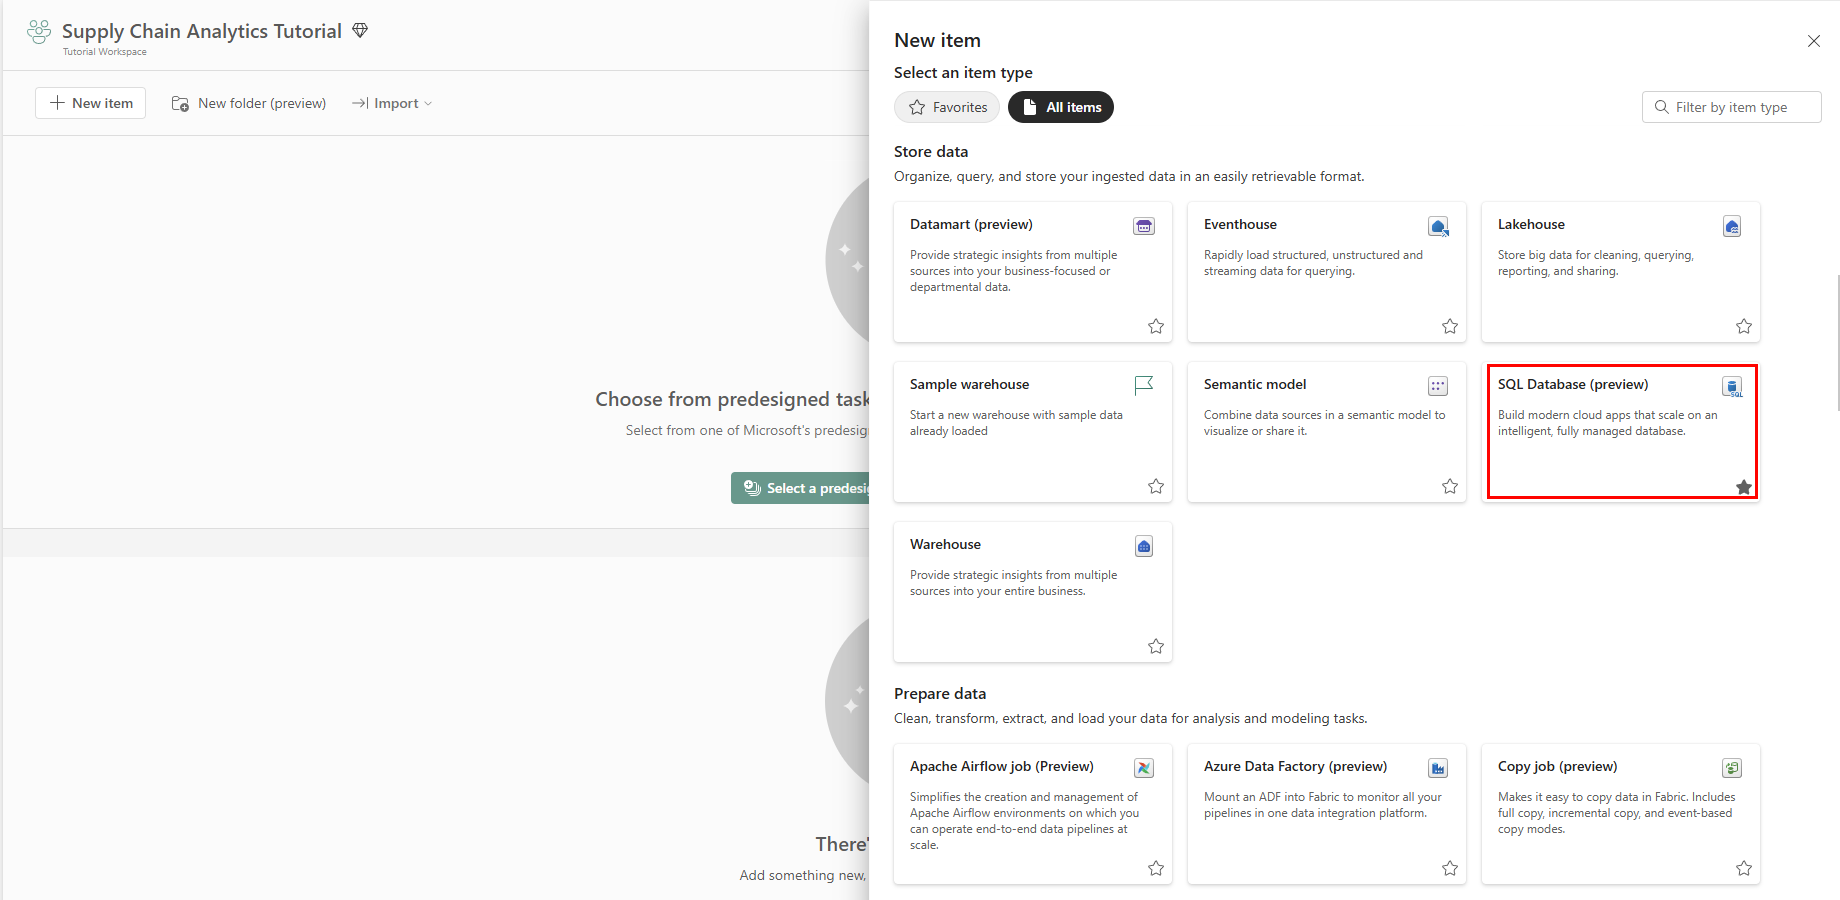Image resolution: width=1840 pixels, height=900 pixels.
Task: Click the Sample warehouse flag icon
Action: click(1144, 385)
